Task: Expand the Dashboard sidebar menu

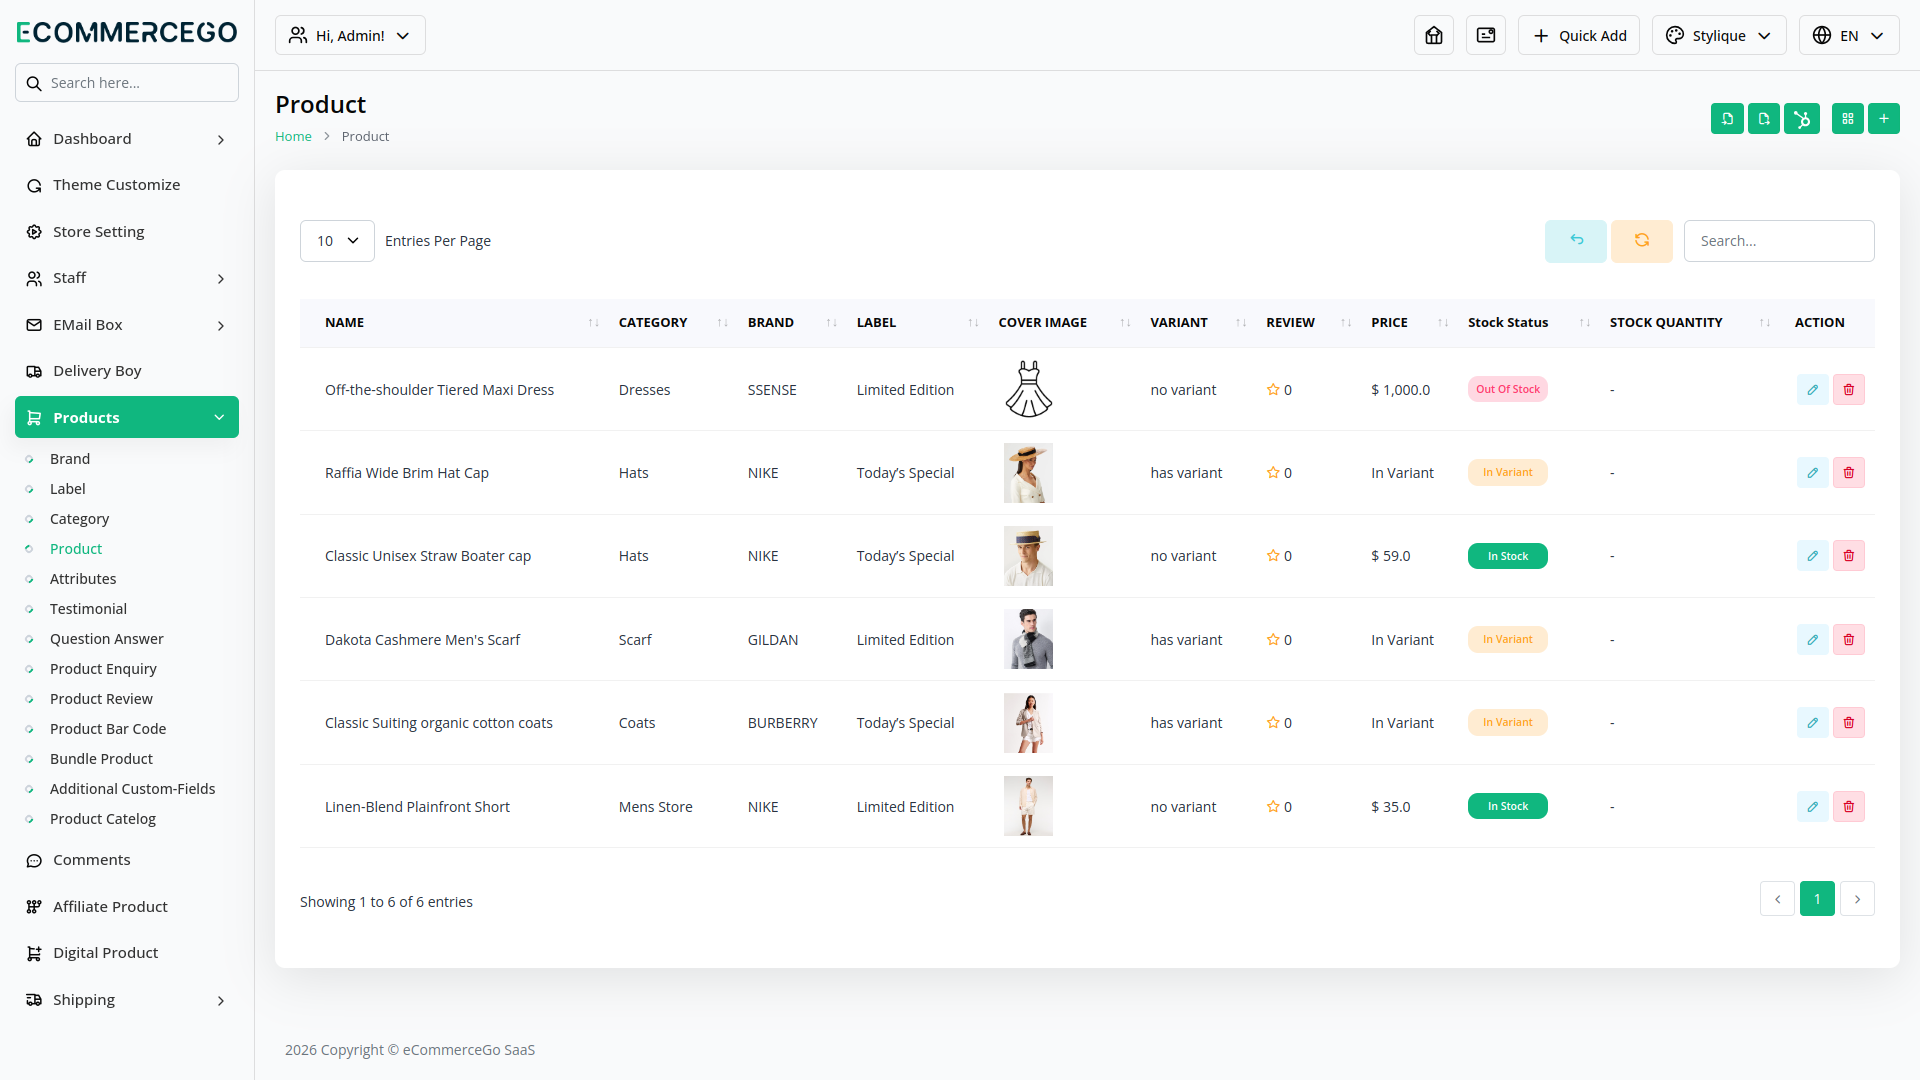Action: [x=127, y=139]
